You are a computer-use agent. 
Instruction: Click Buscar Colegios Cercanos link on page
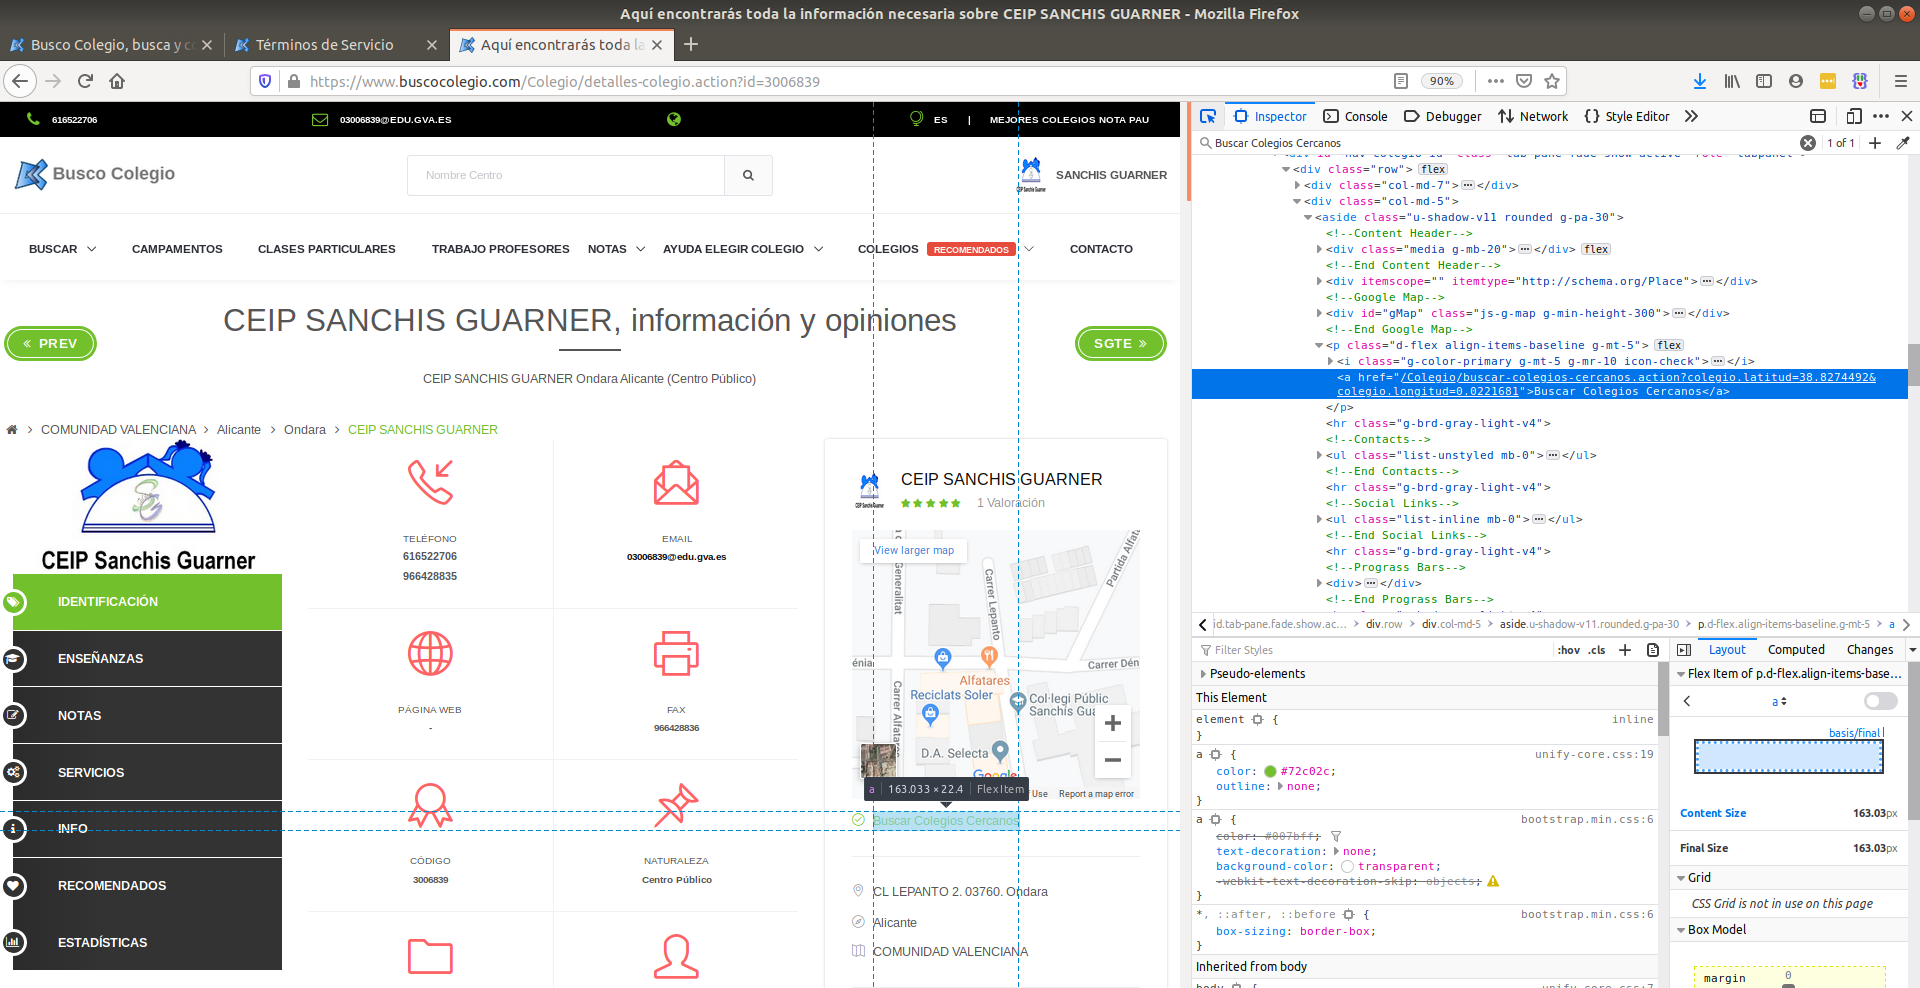(946, 821)
